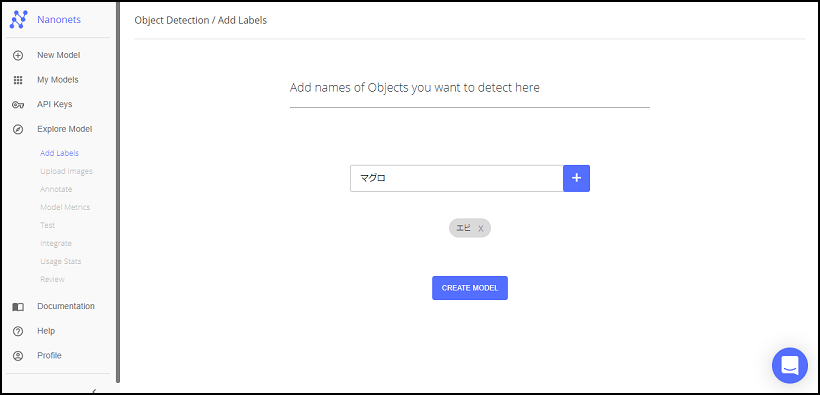Click the Nanonets logo icon
Screen dimensions: 820x395
click(x=18, y=20)
